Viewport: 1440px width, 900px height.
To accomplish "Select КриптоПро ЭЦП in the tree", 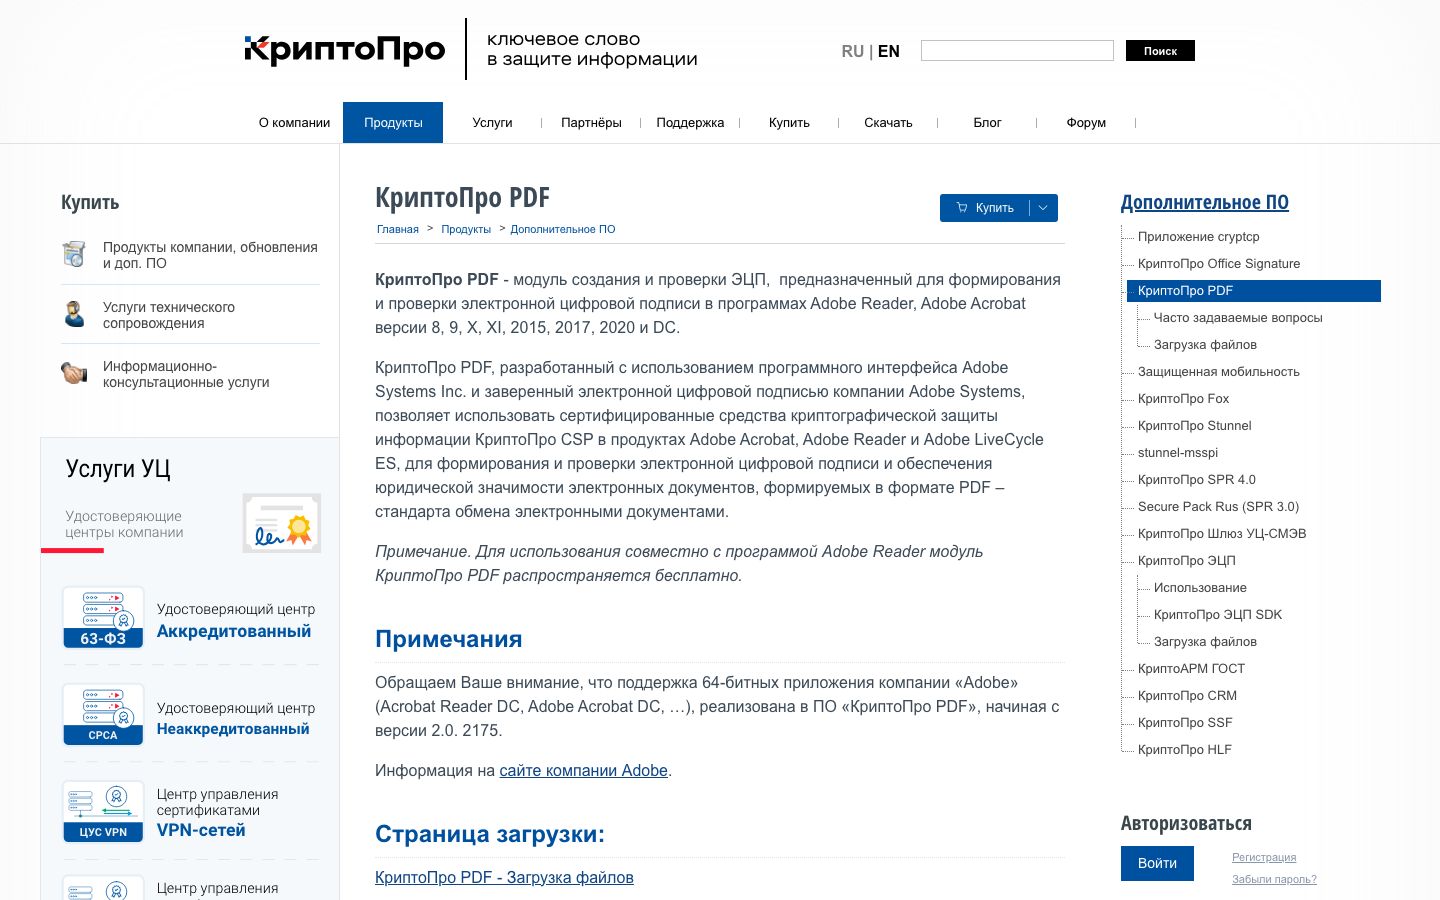I will click(1187, 561).
